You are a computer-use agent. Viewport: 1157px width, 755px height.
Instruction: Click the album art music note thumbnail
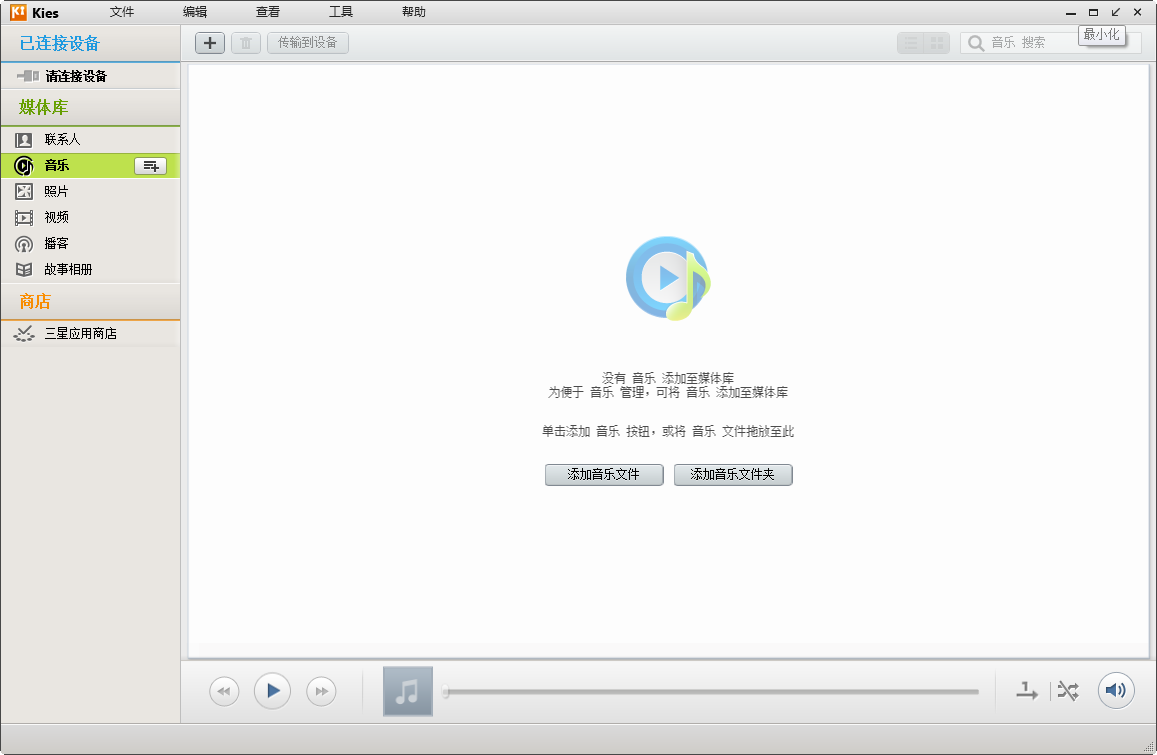pos(407,692)
